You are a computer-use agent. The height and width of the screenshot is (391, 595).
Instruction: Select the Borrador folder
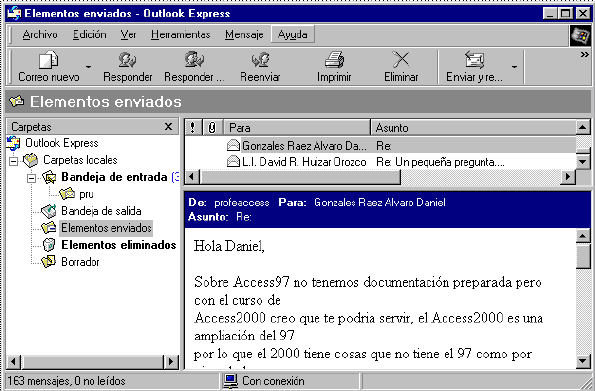point(80,262)
